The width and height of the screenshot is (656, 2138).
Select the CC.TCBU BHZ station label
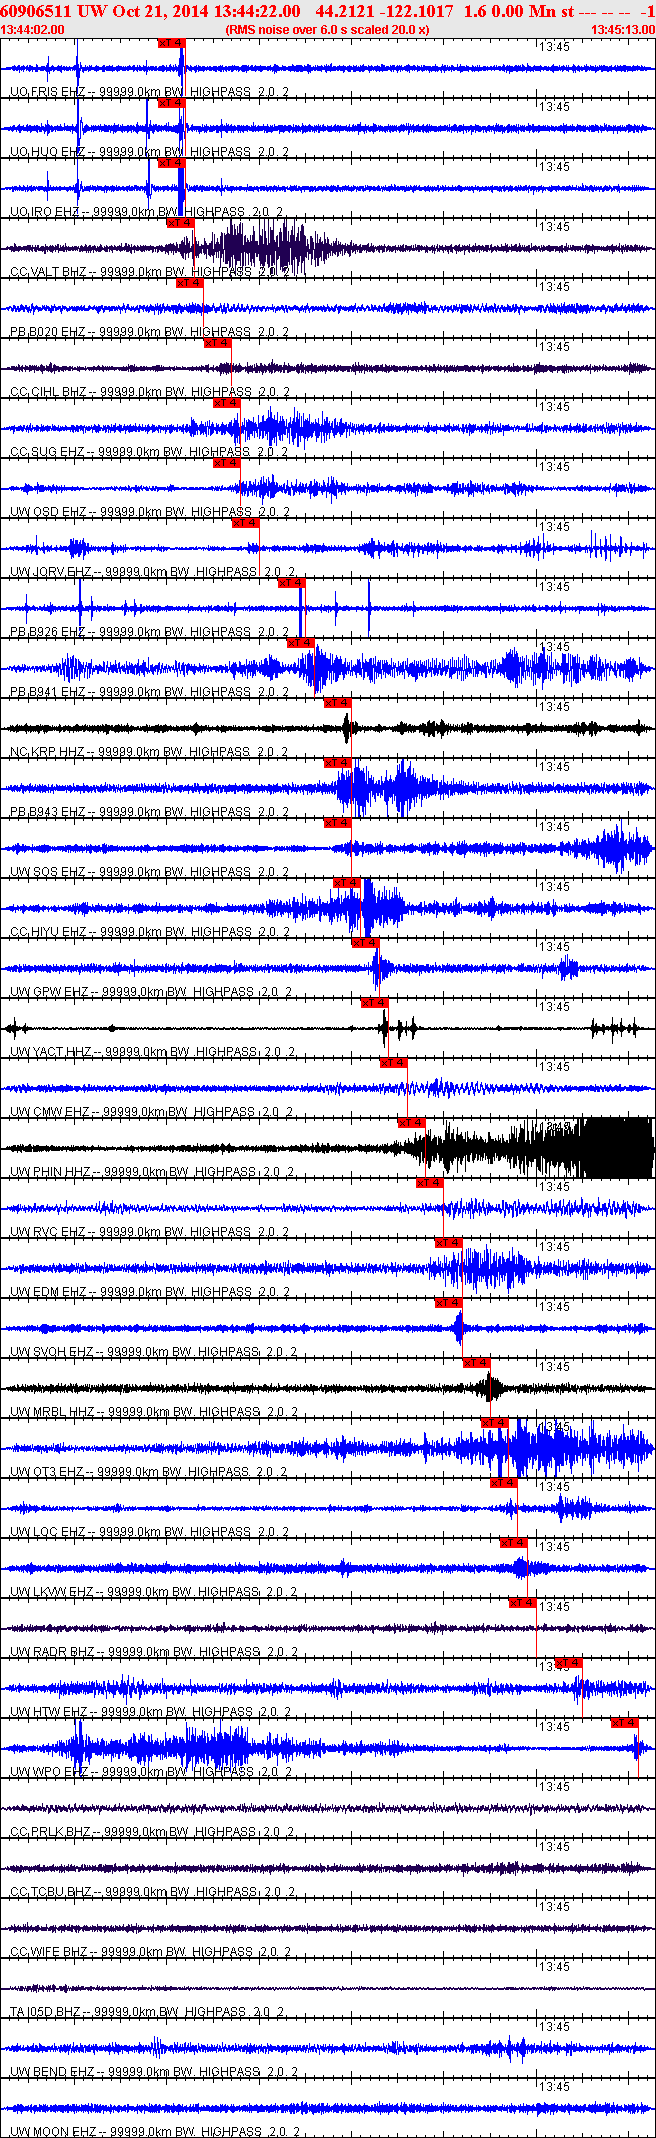152,1892
